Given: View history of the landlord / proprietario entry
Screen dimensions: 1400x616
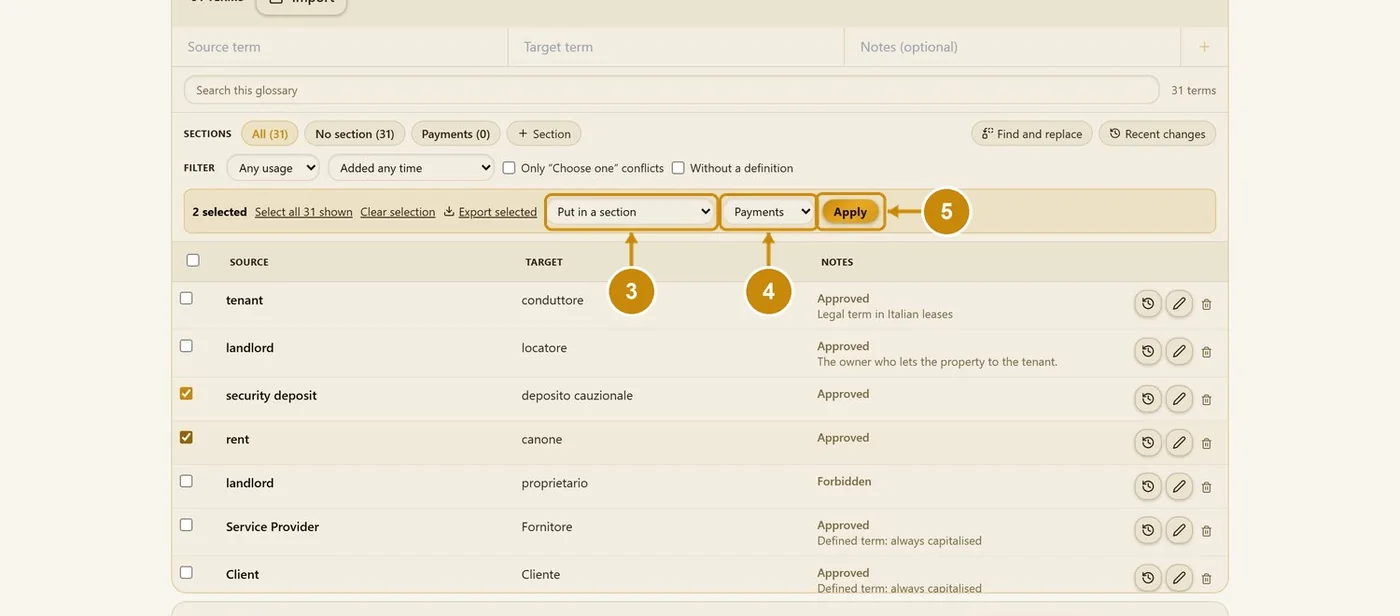Looking at the screenshot, I should [1148, 487].
